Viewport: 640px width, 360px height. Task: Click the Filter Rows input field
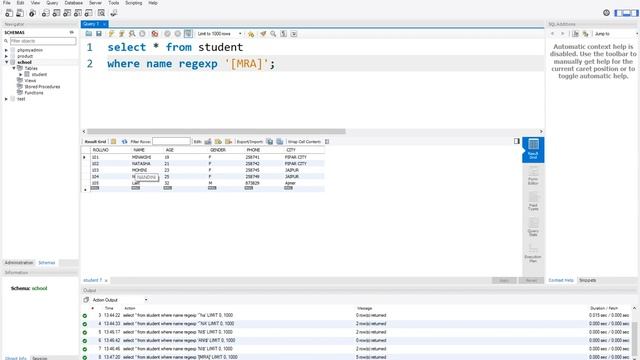tap(171, 141)
